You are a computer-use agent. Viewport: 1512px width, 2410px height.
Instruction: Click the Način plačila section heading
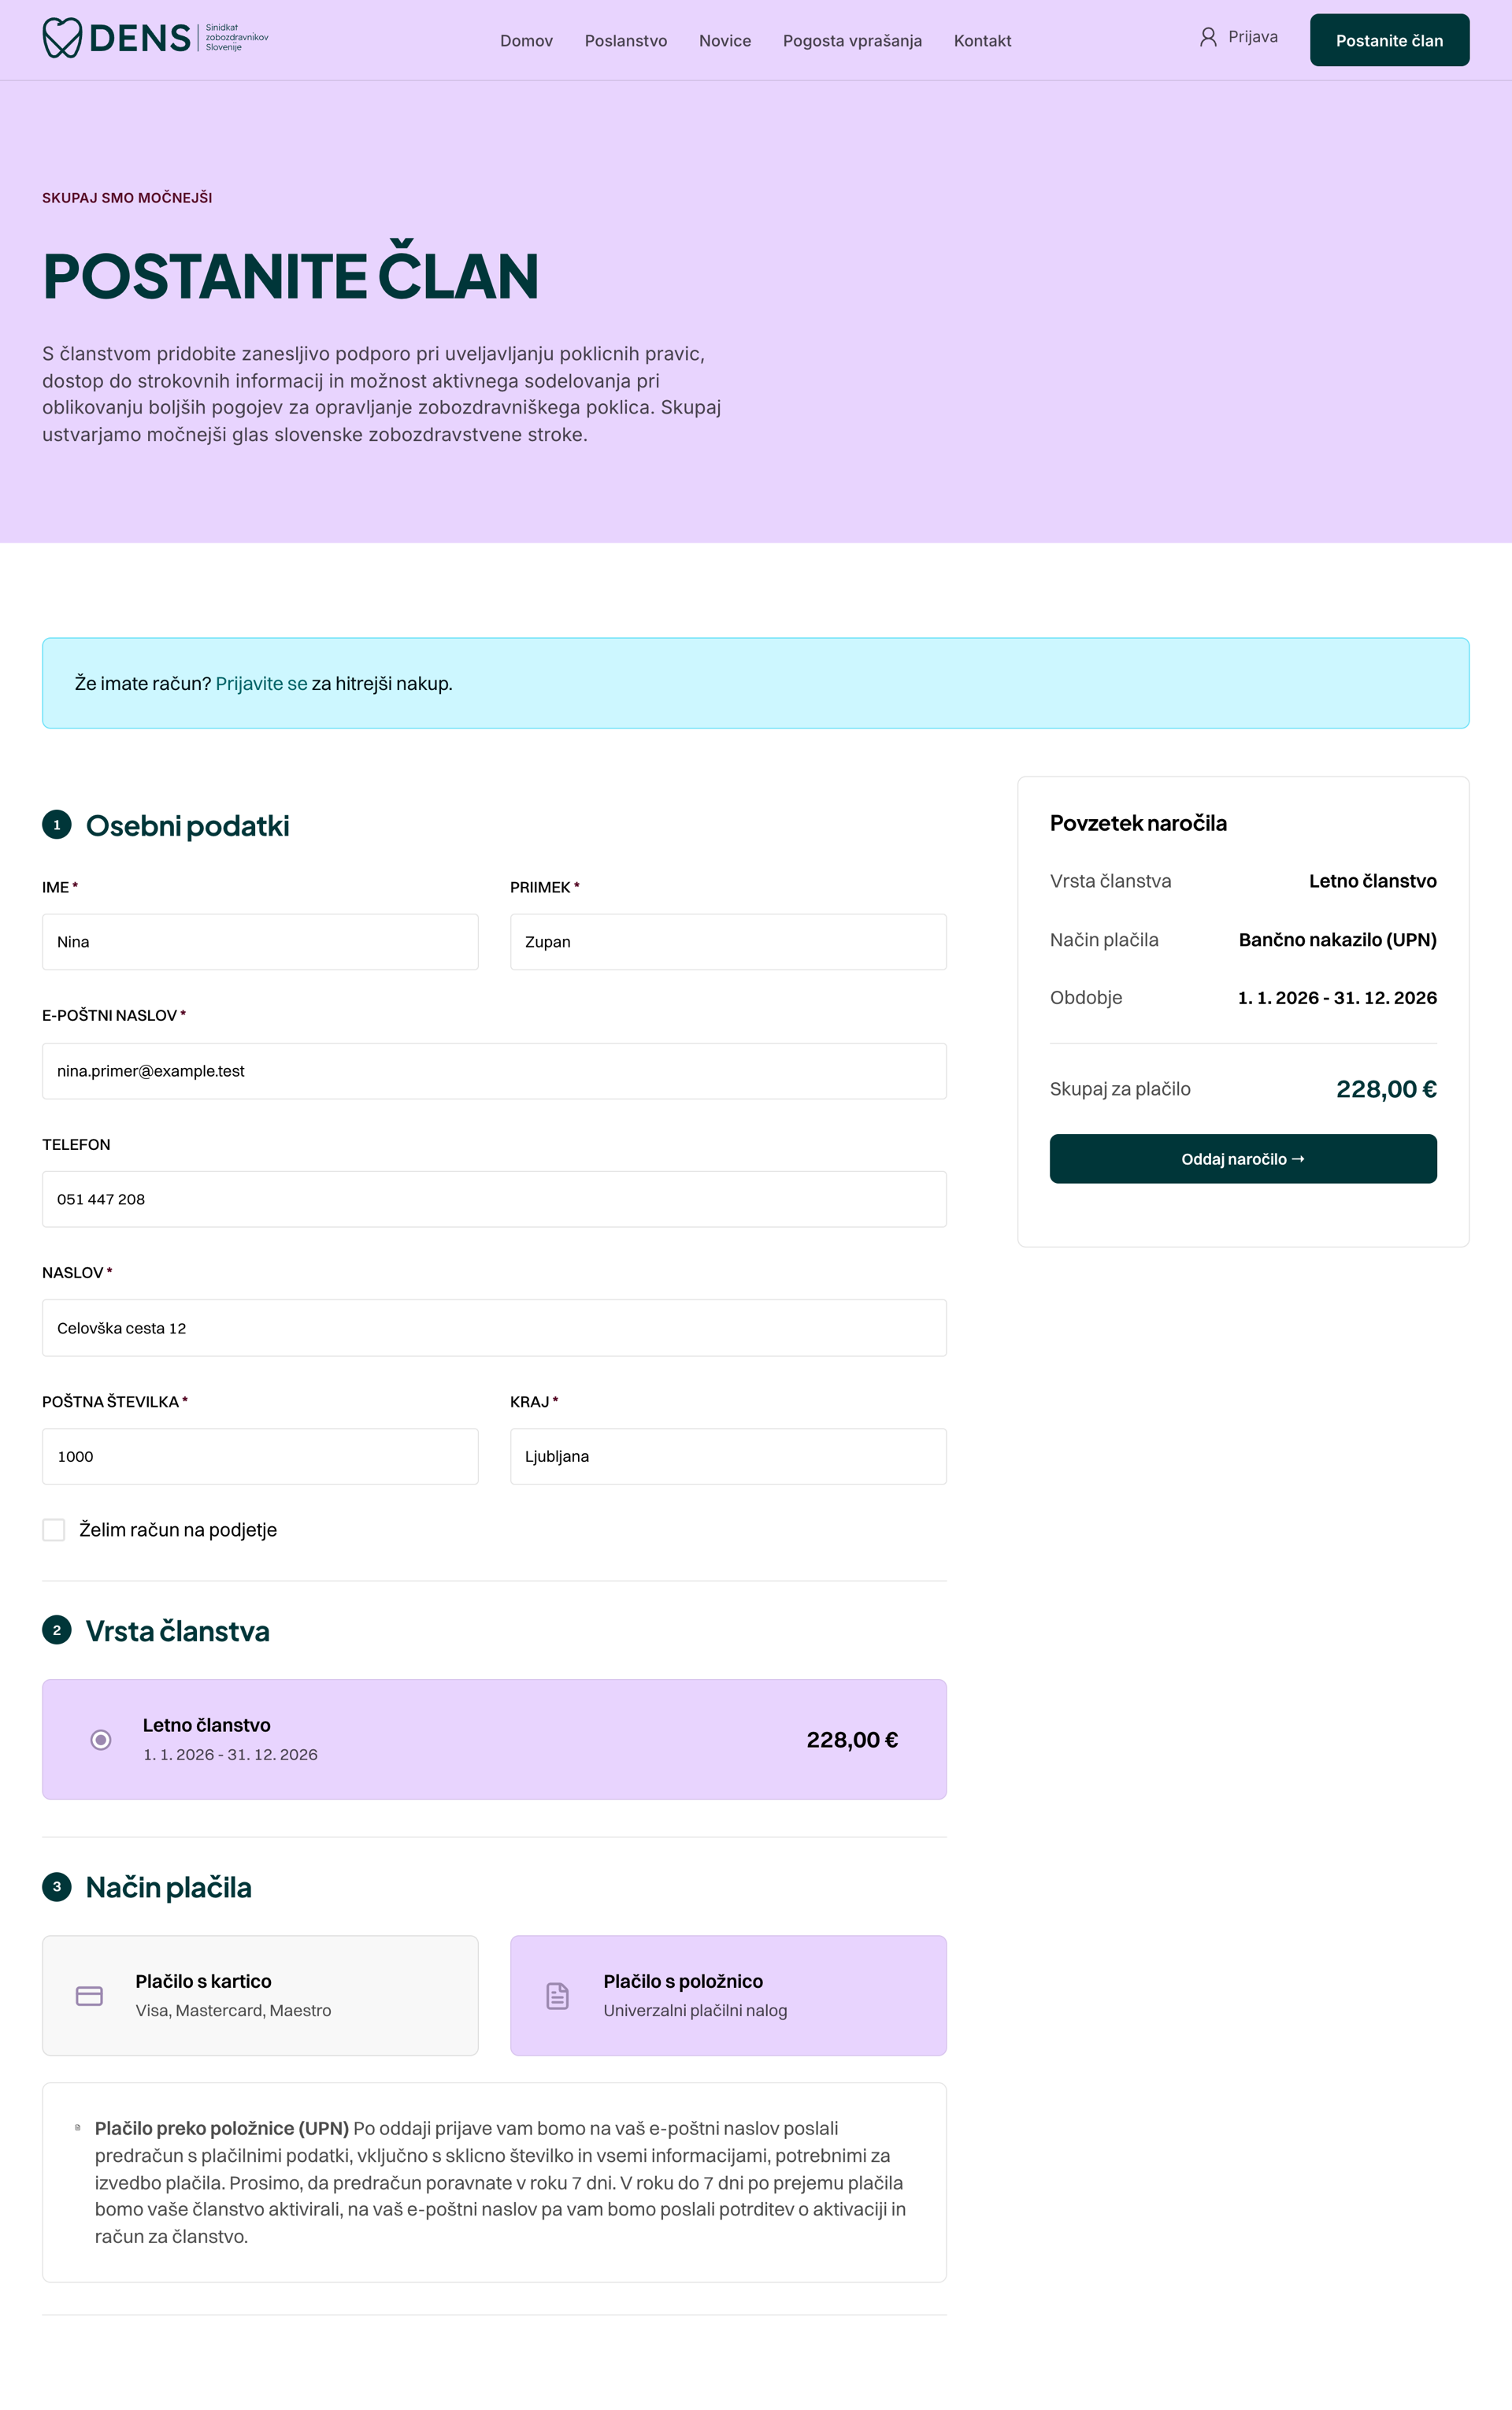[168, 1887]
